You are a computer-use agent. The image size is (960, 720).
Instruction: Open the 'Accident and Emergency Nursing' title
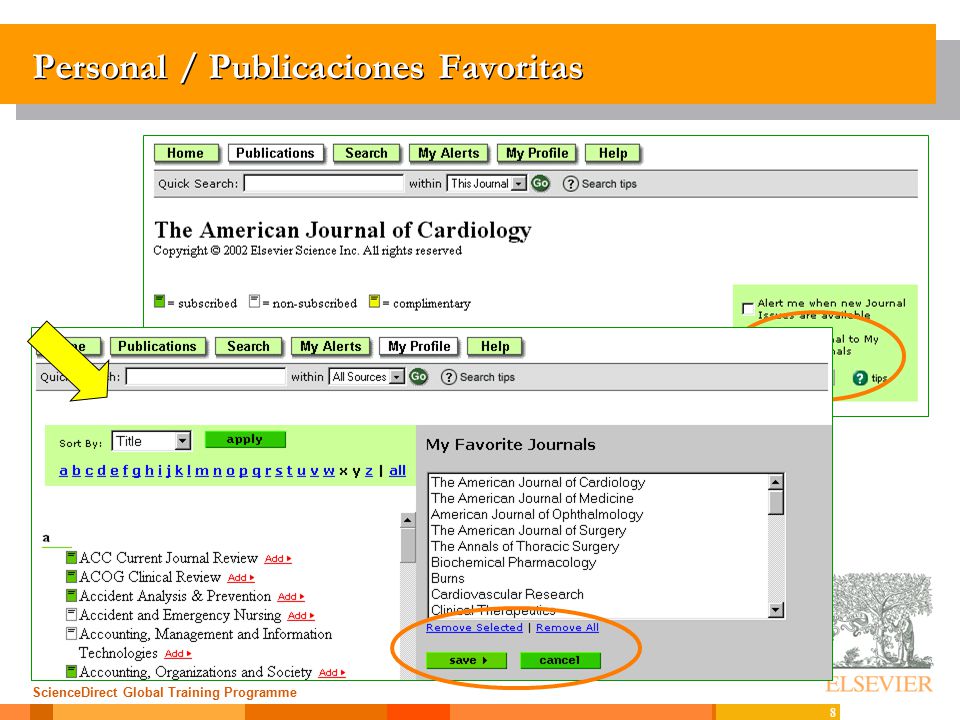point(180,614)
